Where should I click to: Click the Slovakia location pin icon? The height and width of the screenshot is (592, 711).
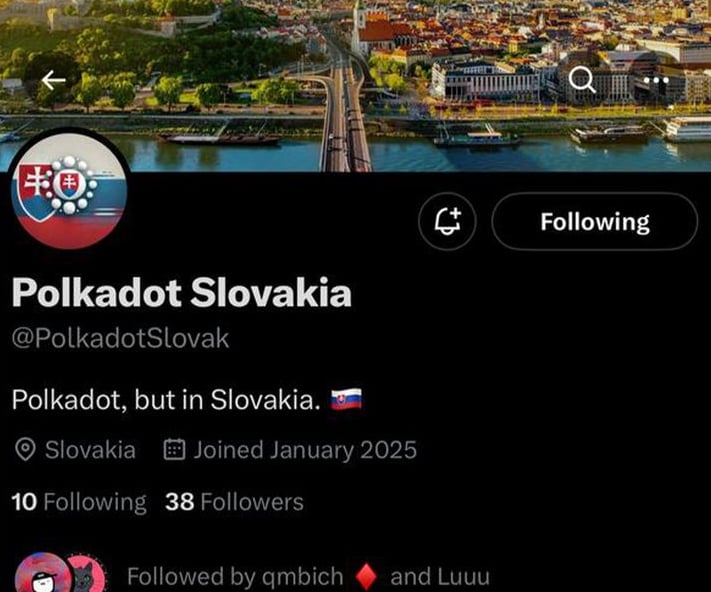pyautogui.click(x=25, y=450)
